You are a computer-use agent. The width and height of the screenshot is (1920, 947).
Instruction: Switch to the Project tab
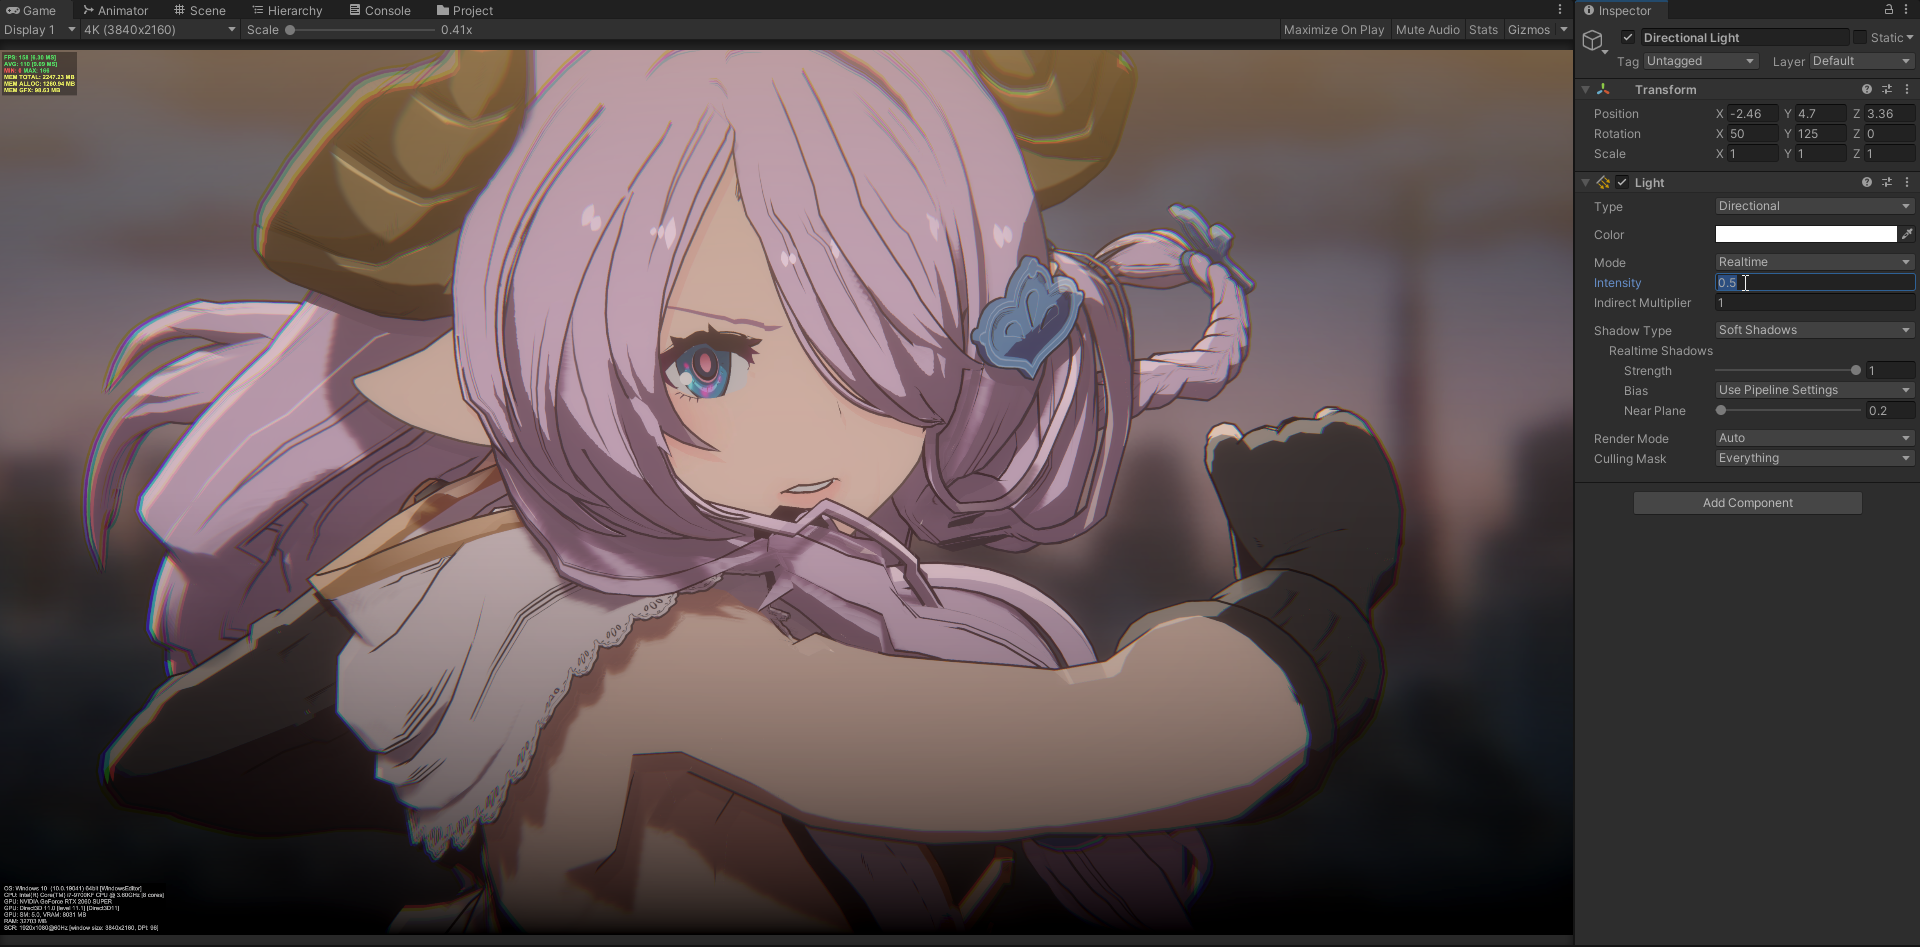tap(465, 11)
